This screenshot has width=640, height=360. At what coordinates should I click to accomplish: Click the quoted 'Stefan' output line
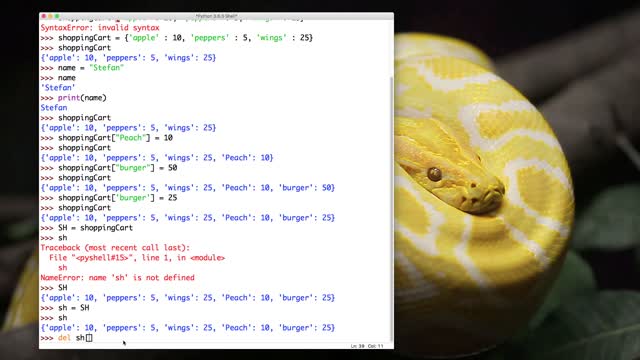click(58, 88)
